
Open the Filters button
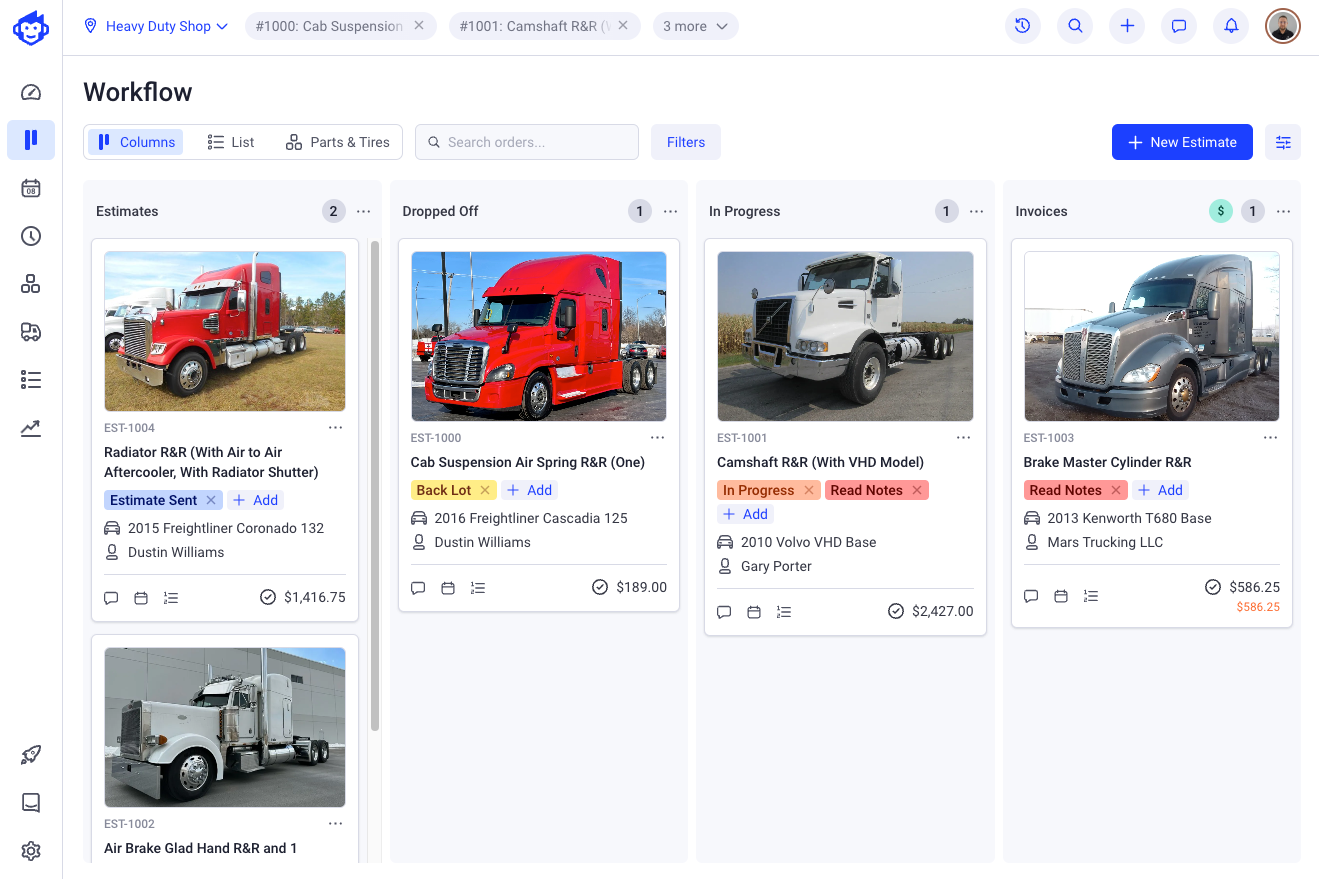(x=686, y=142)
